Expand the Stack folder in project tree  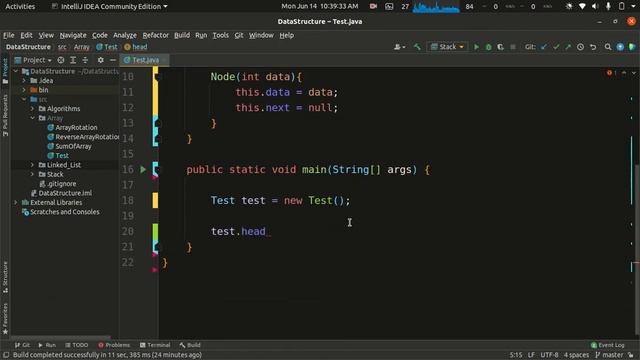[x=33, y=174]
